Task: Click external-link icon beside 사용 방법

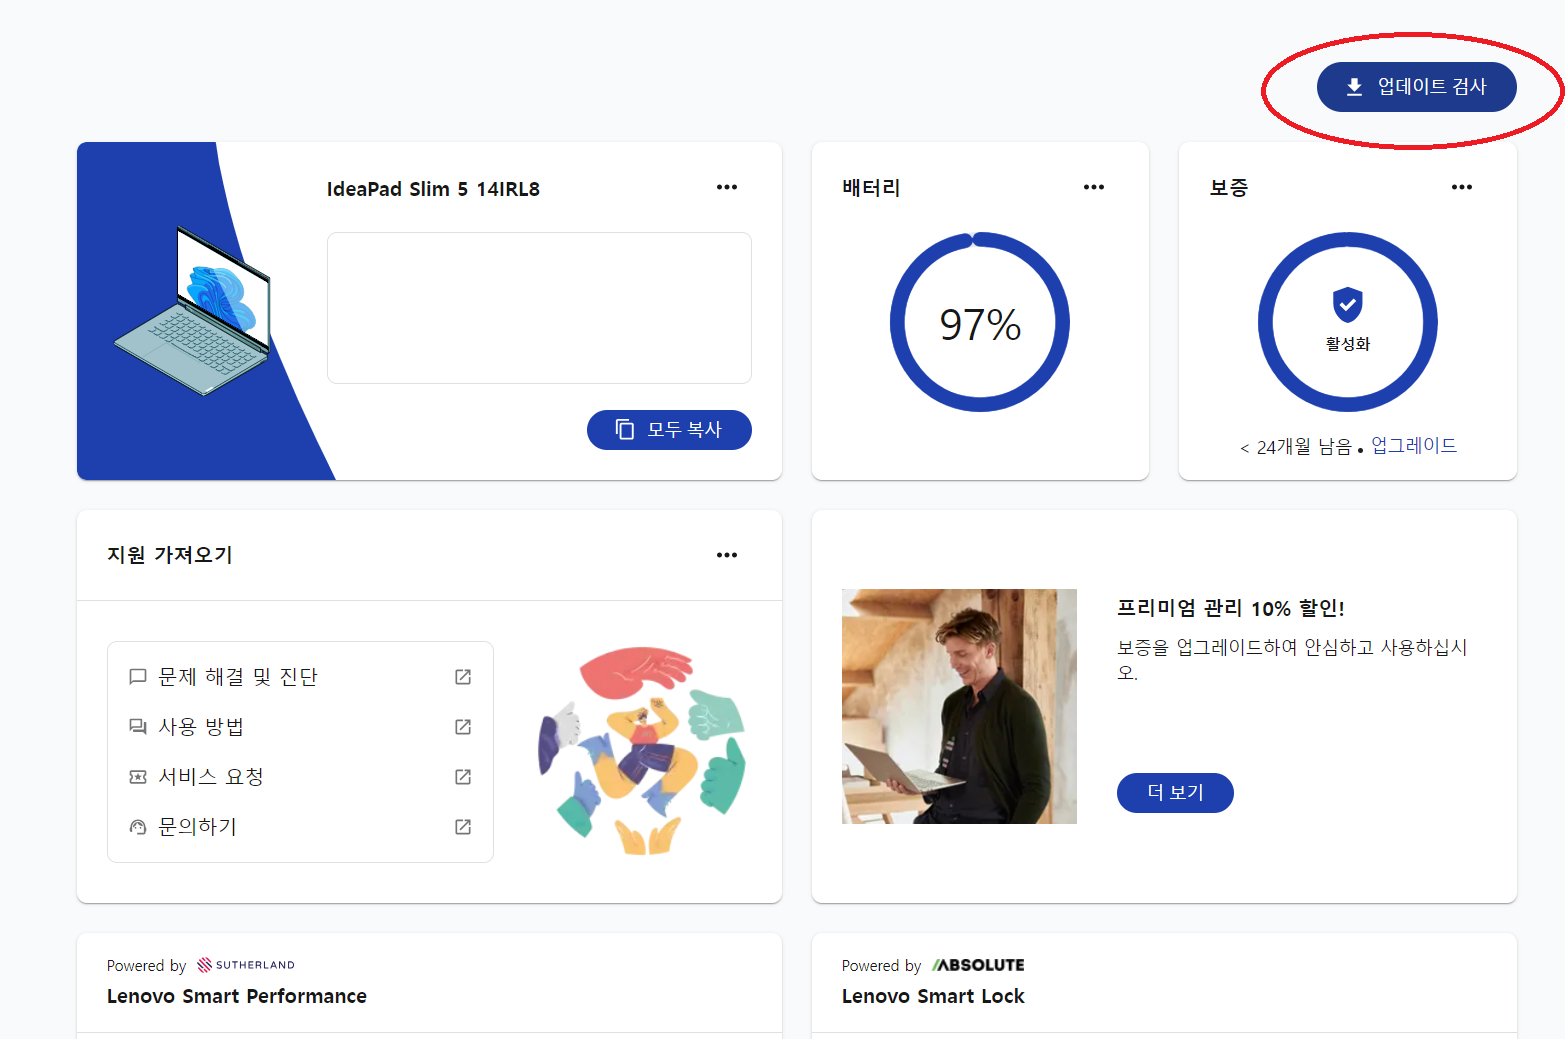Action: tap(463, 727)
